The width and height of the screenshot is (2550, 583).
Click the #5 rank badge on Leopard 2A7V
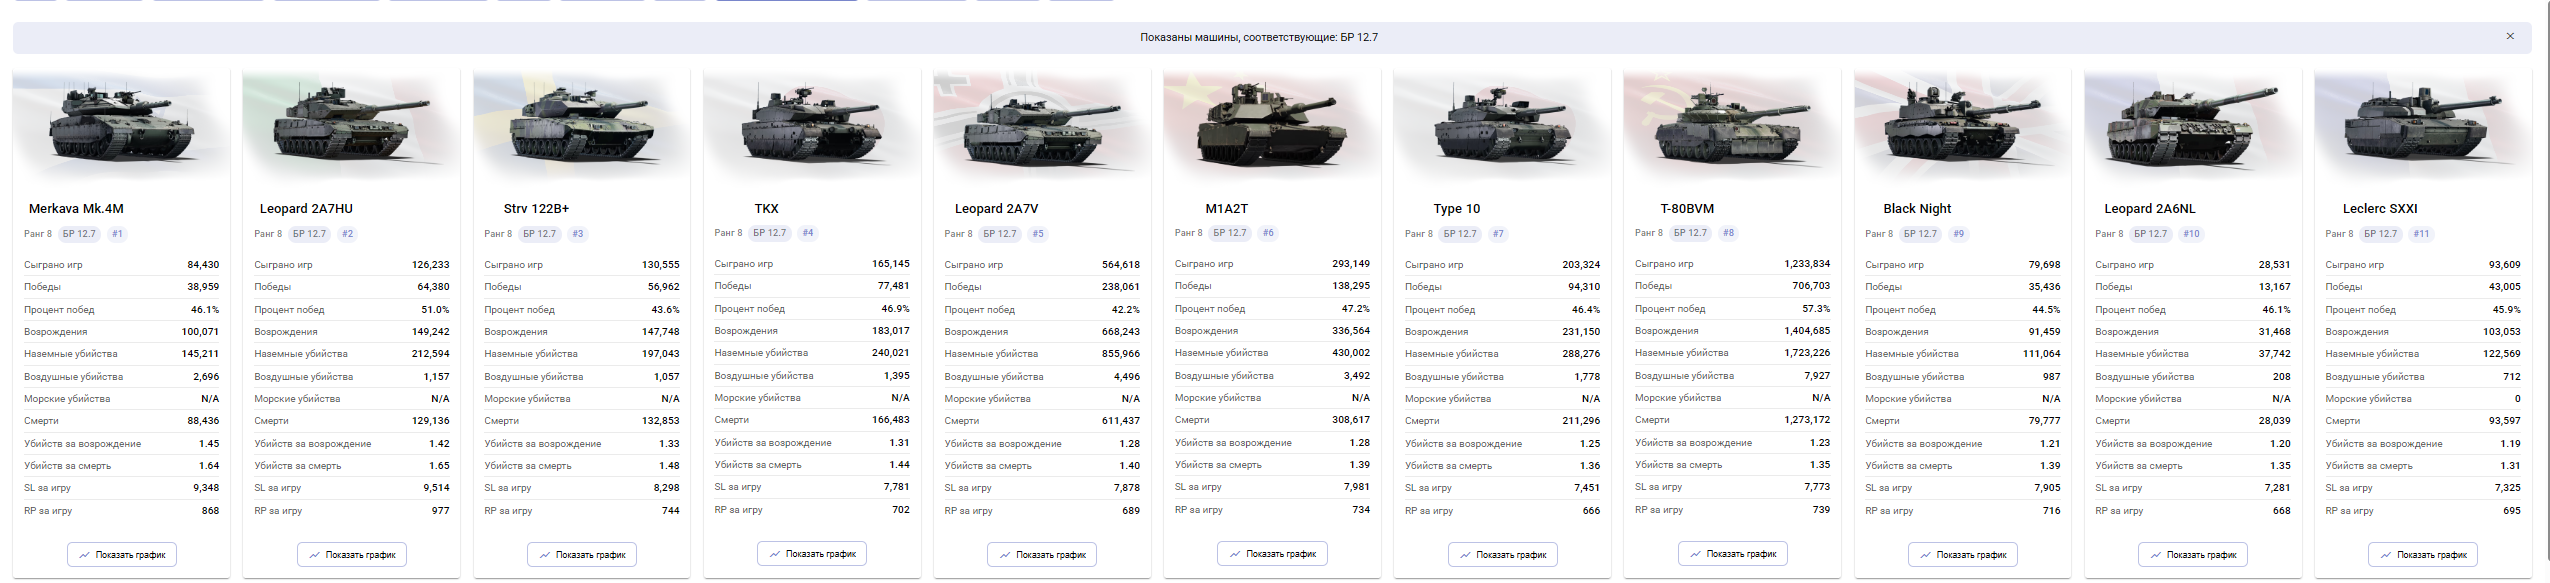(1038, 234)
